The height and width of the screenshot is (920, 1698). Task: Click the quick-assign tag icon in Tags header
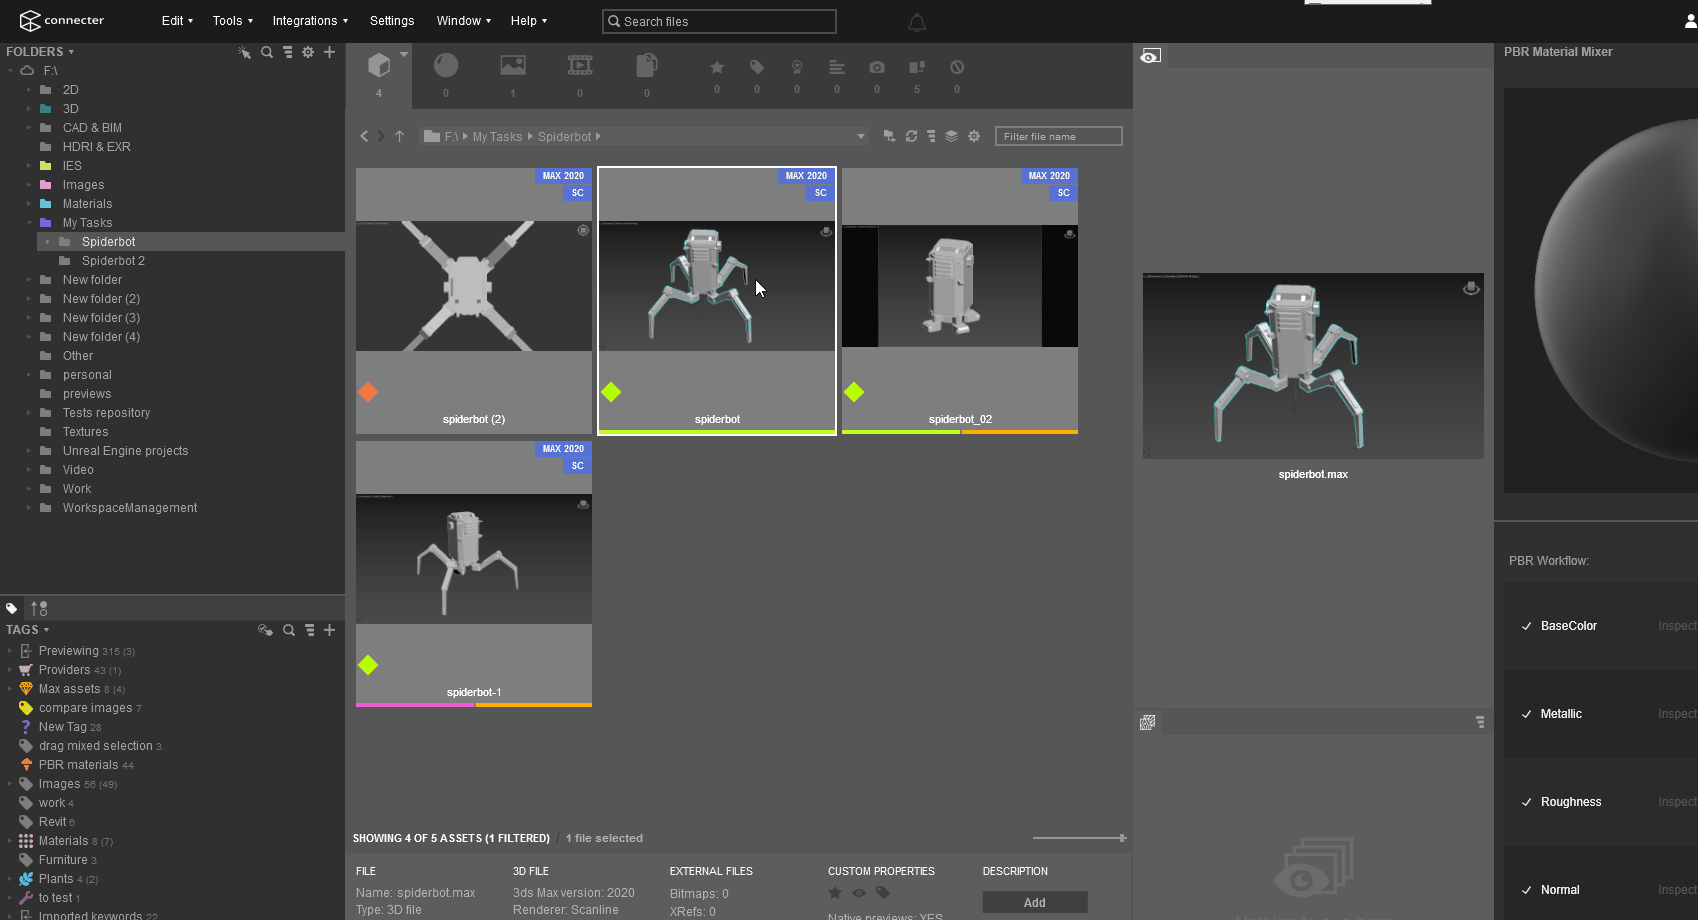point(265,630)
